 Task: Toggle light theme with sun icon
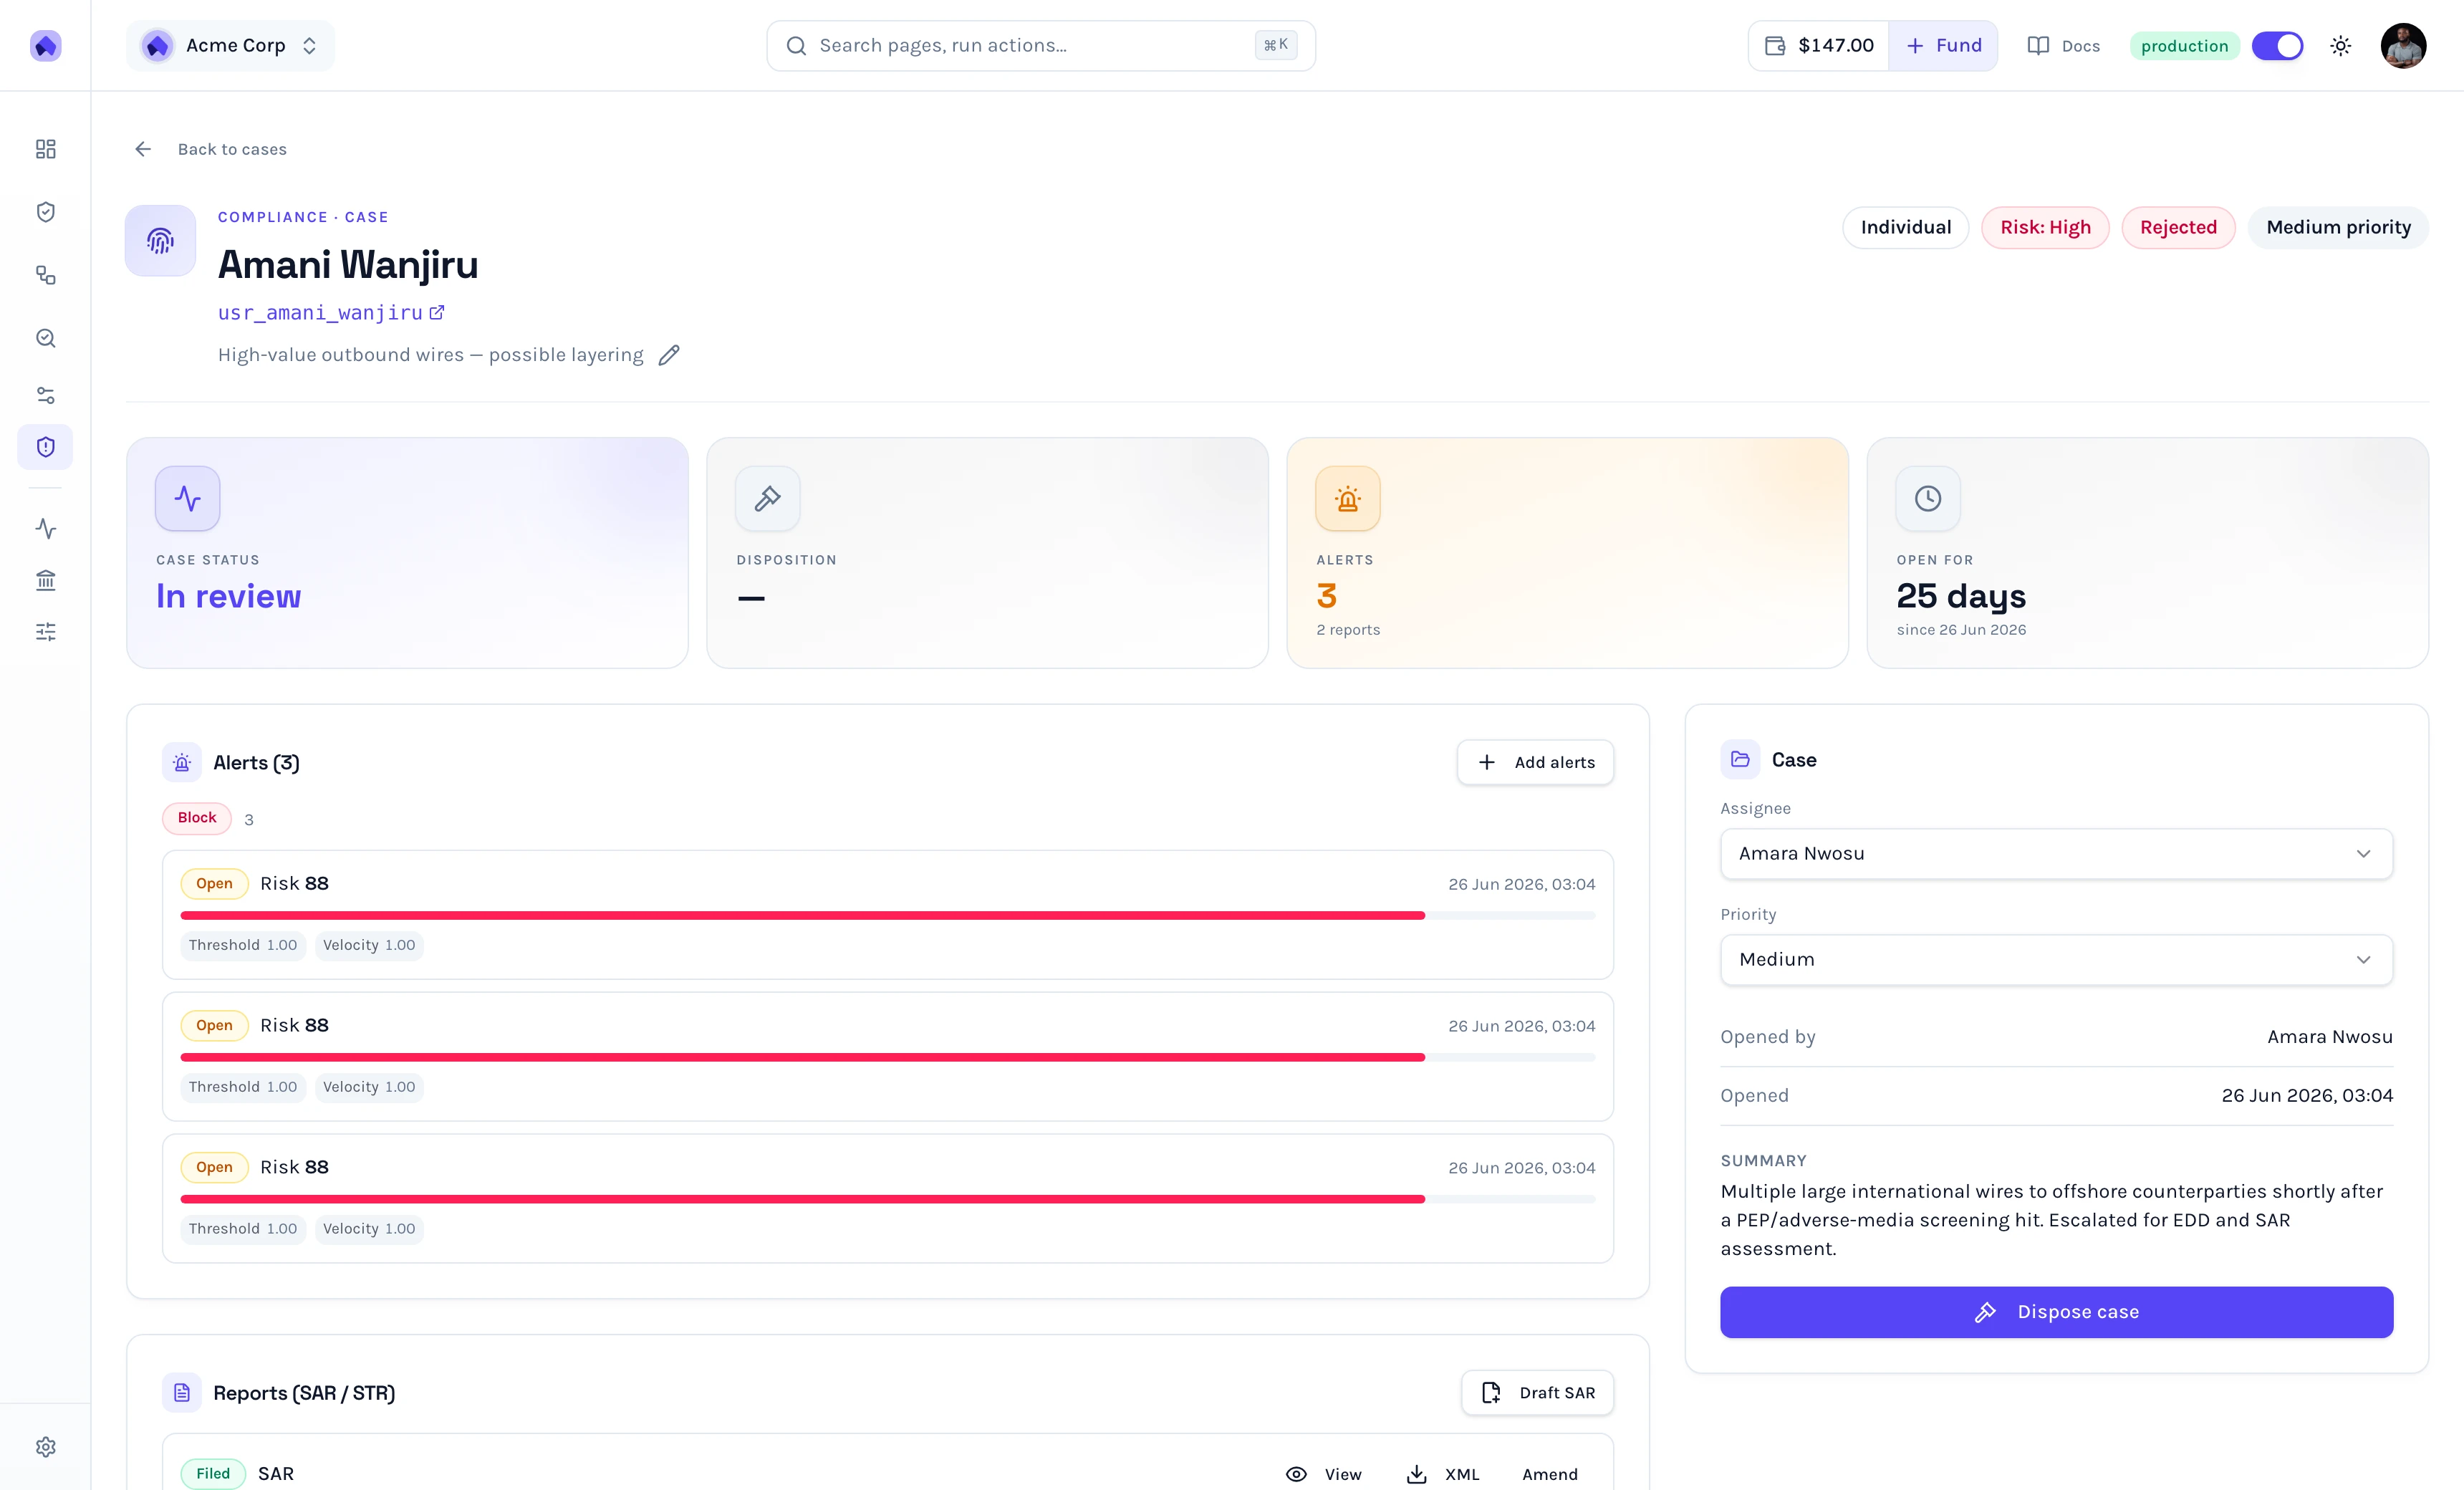coord(2341,45)
